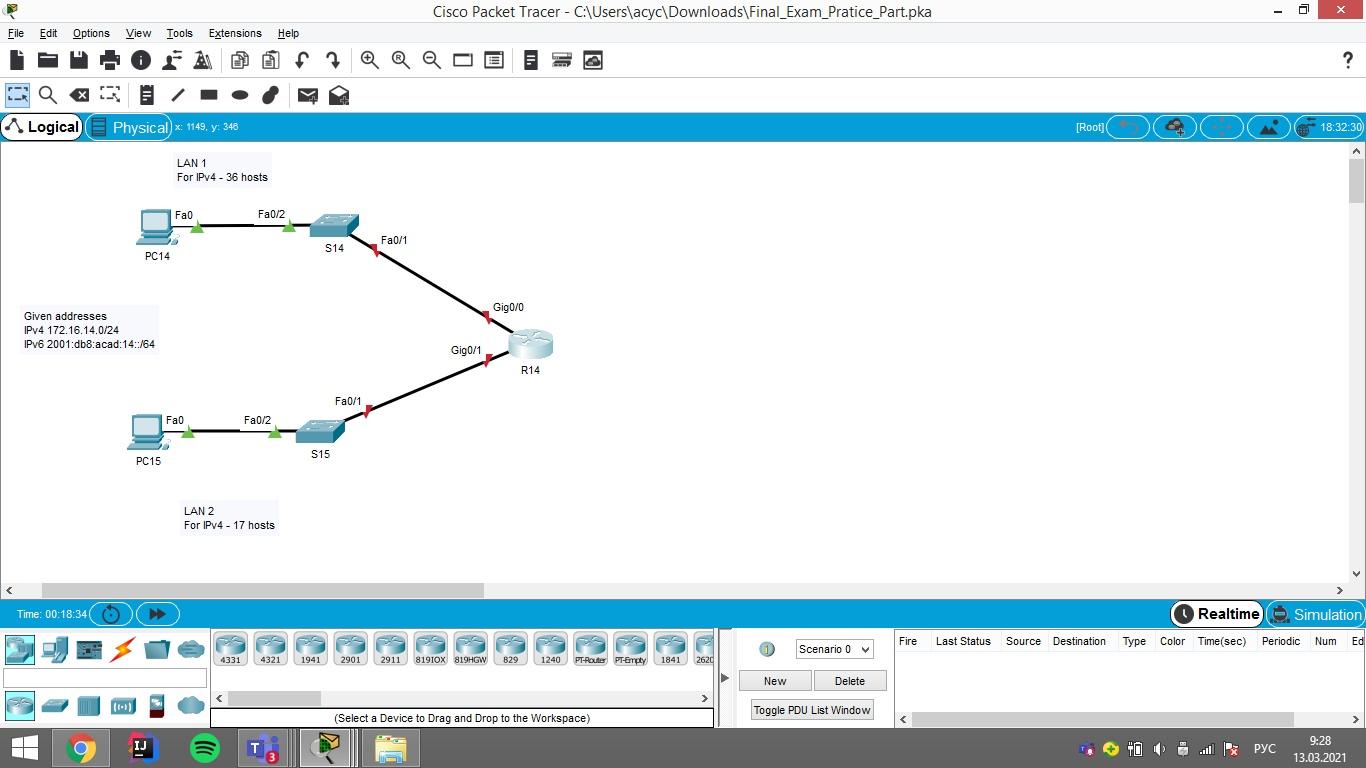Pick the Draw Ellipse tool
This screenshot has height=768, width=1366.
(x=240, y=95)
